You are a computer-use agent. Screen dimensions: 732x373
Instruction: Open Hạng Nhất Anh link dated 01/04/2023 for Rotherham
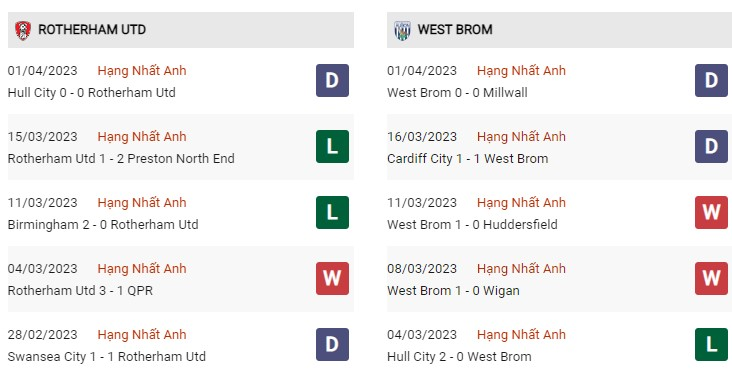click(x=142, y=71)
